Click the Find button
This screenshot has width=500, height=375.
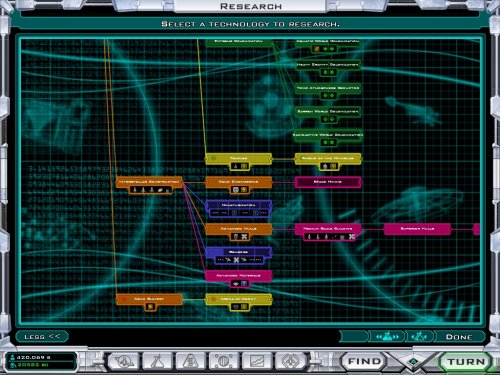pyautogui.click(x=364, y=361)
